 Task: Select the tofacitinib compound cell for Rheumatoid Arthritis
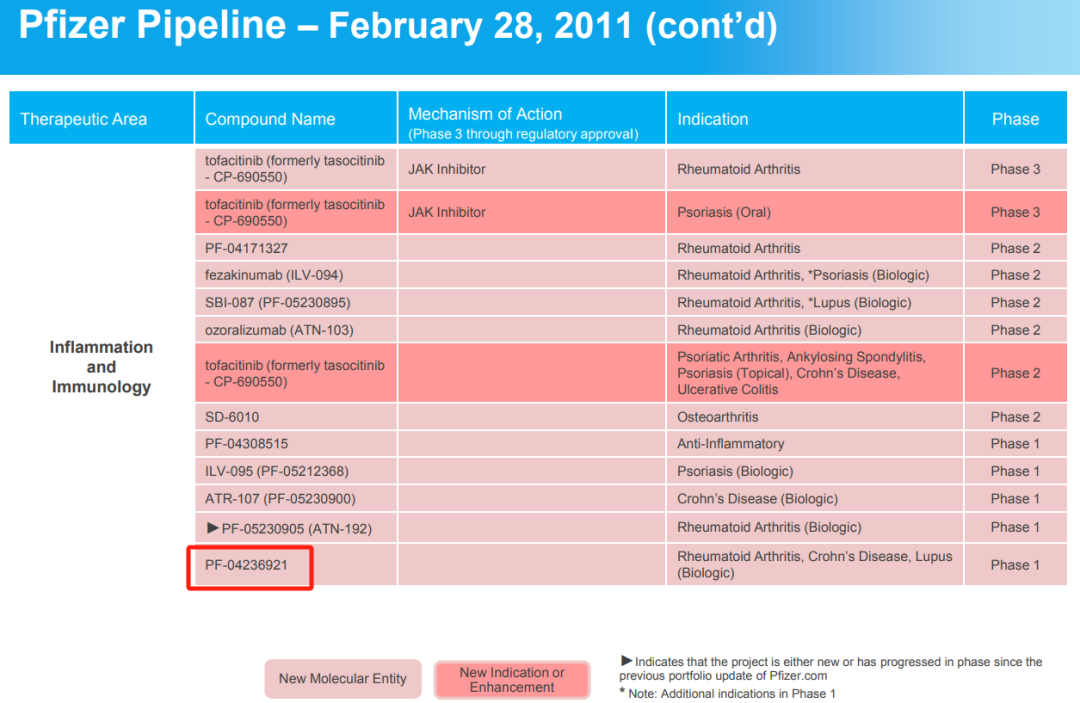(x=295, y=169)
